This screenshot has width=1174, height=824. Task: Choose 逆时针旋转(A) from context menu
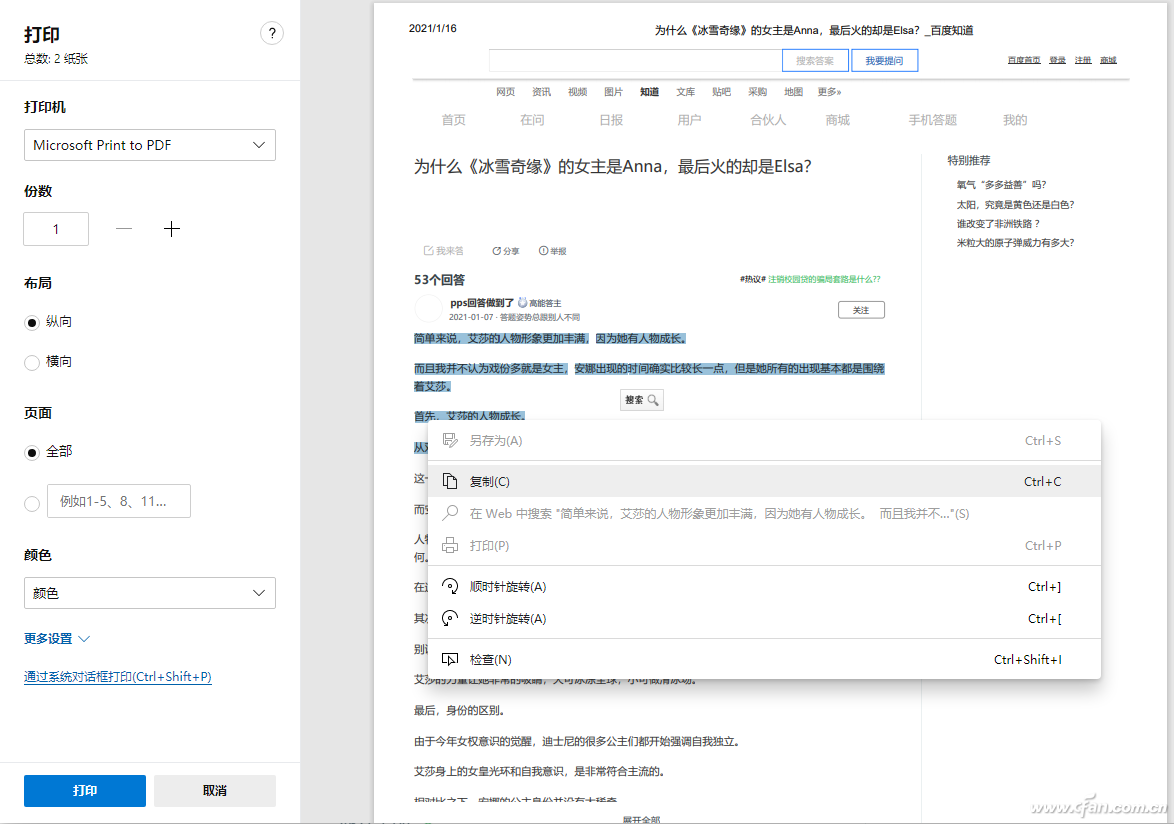tap(764, 618)
